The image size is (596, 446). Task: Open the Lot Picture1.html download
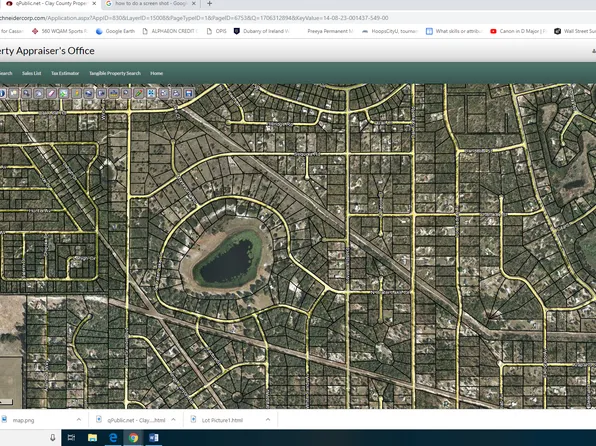[222, 420]
